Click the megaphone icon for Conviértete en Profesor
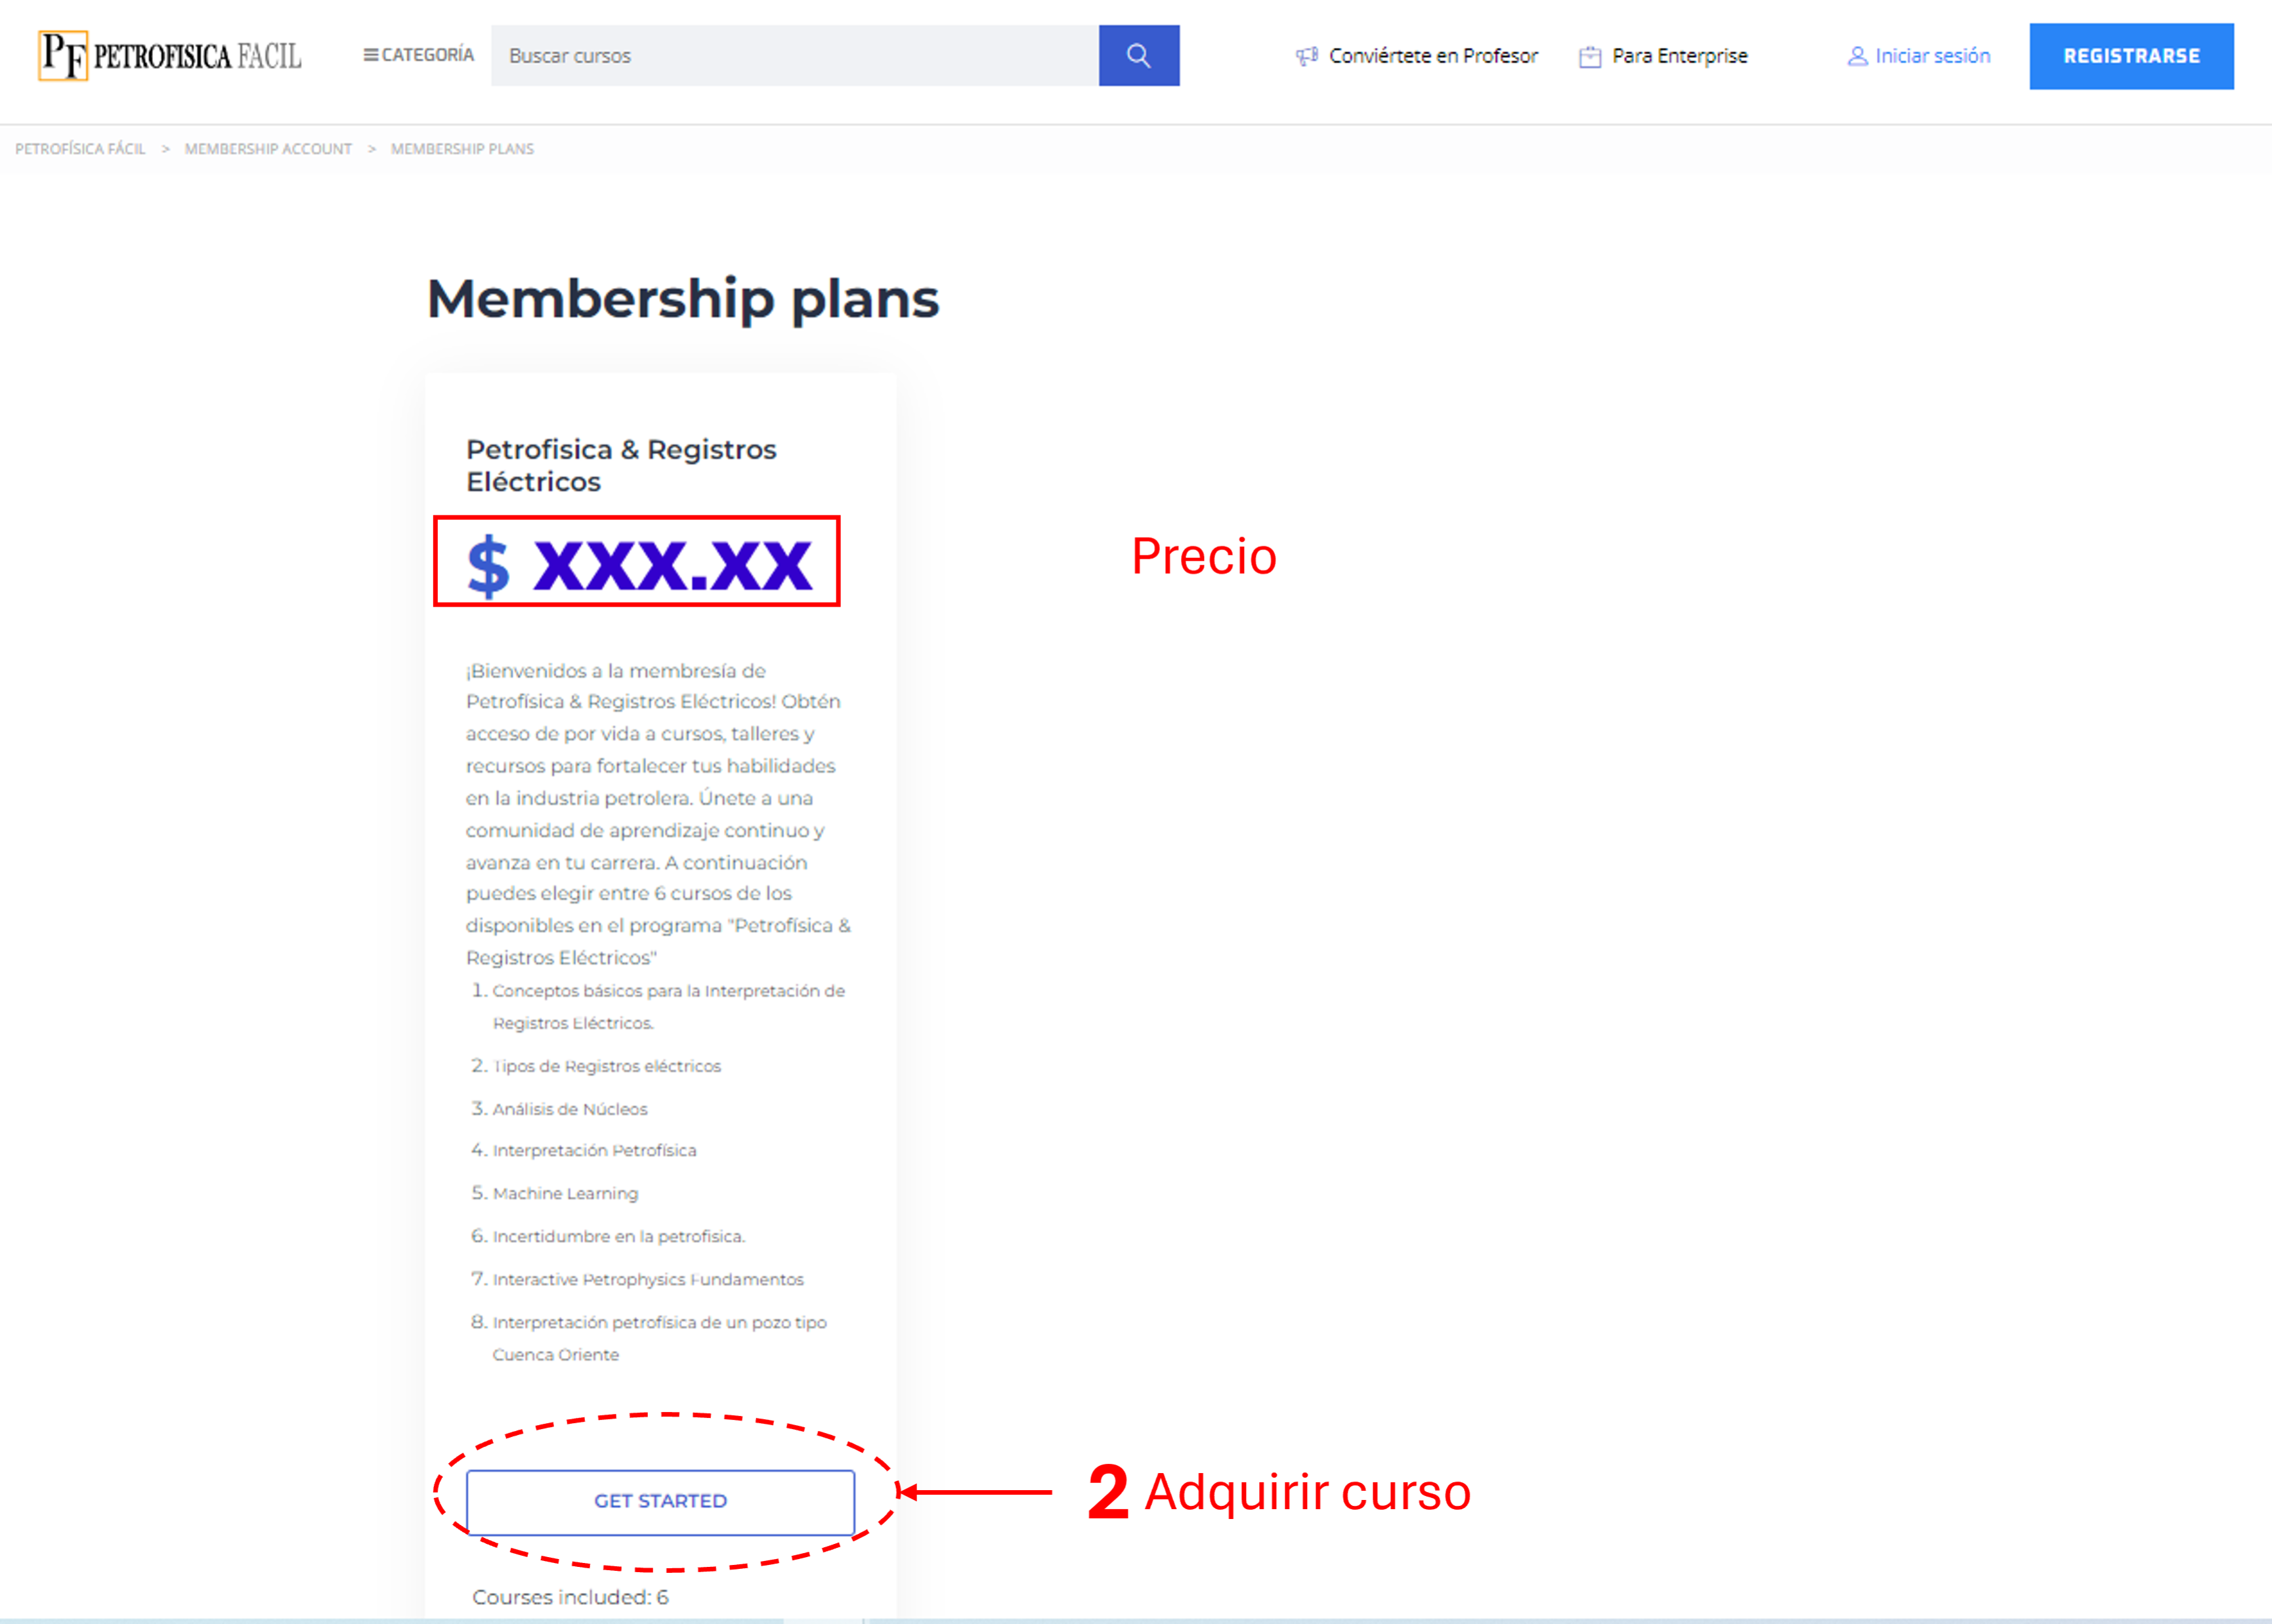This screenshot has height=1624, width=2272. (1307, 56)
